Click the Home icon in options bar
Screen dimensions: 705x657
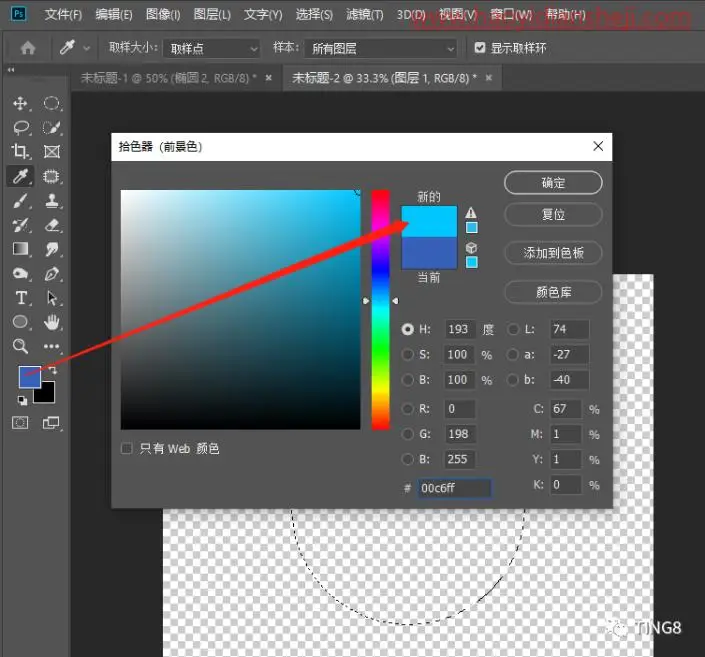pos(28,48)
